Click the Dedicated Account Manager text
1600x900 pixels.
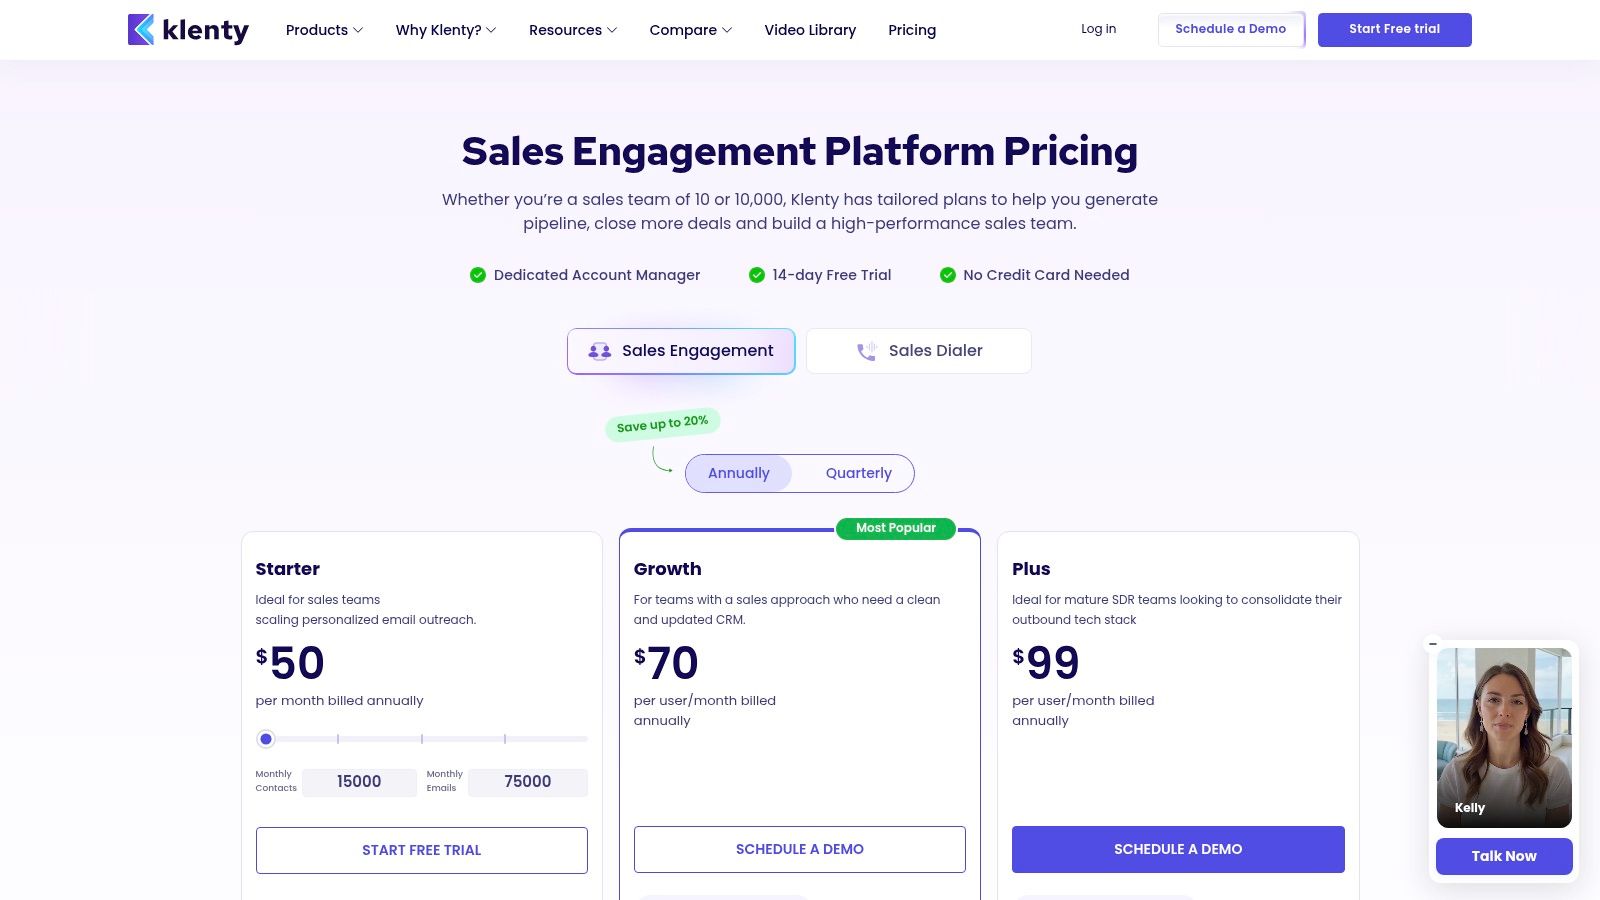click(x=597, y=275)
